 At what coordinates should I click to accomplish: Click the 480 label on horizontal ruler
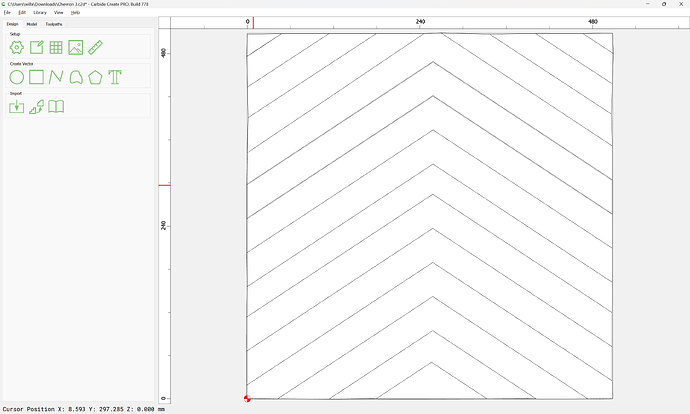593,21
